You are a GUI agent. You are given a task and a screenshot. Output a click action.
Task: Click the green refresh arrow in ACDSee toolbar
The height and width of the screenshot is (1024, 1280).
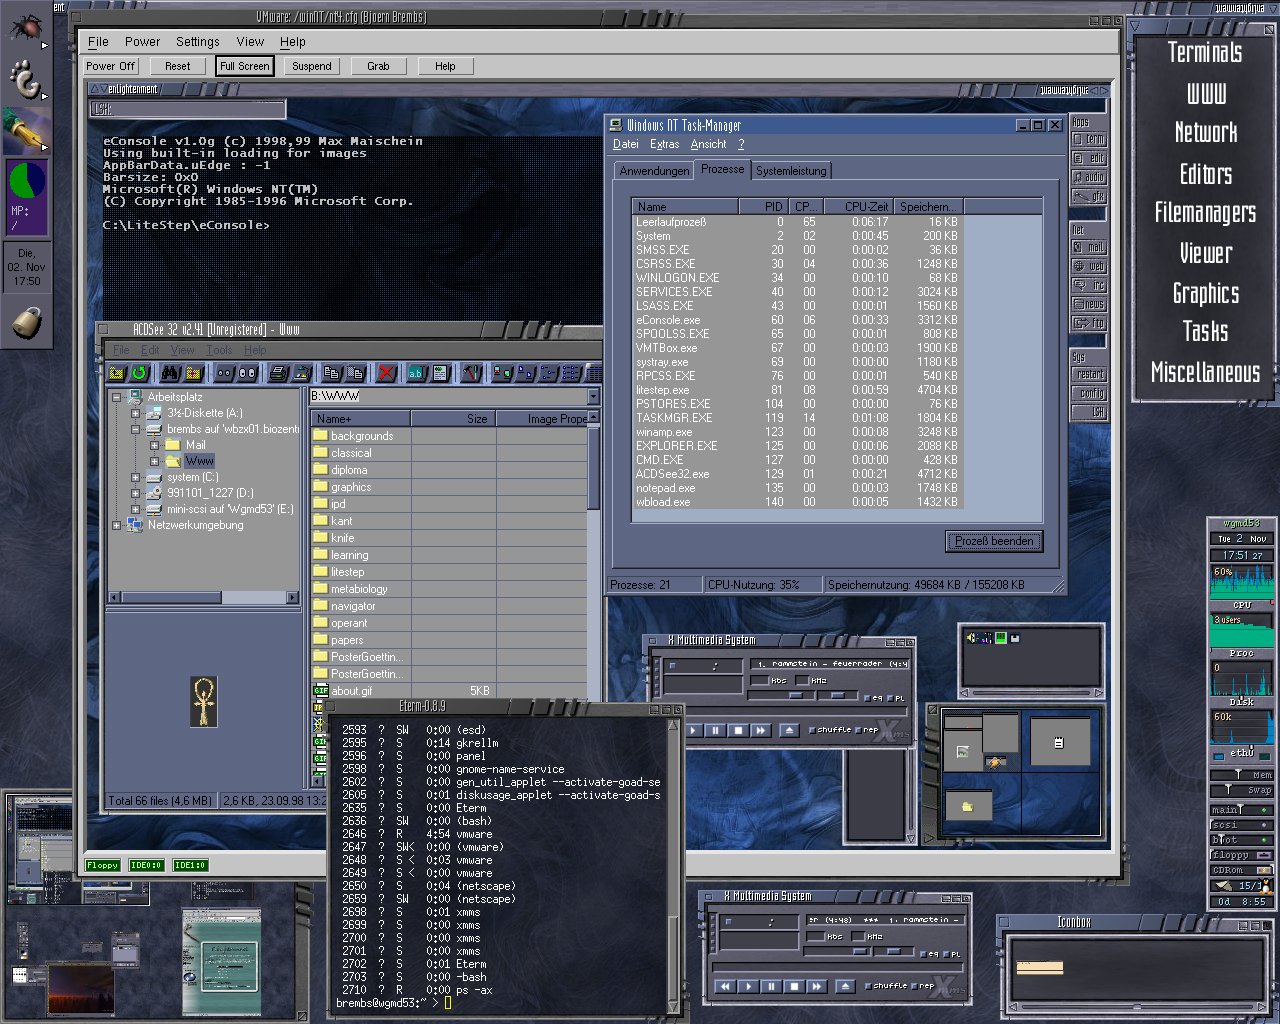click(x=139, y=373)
